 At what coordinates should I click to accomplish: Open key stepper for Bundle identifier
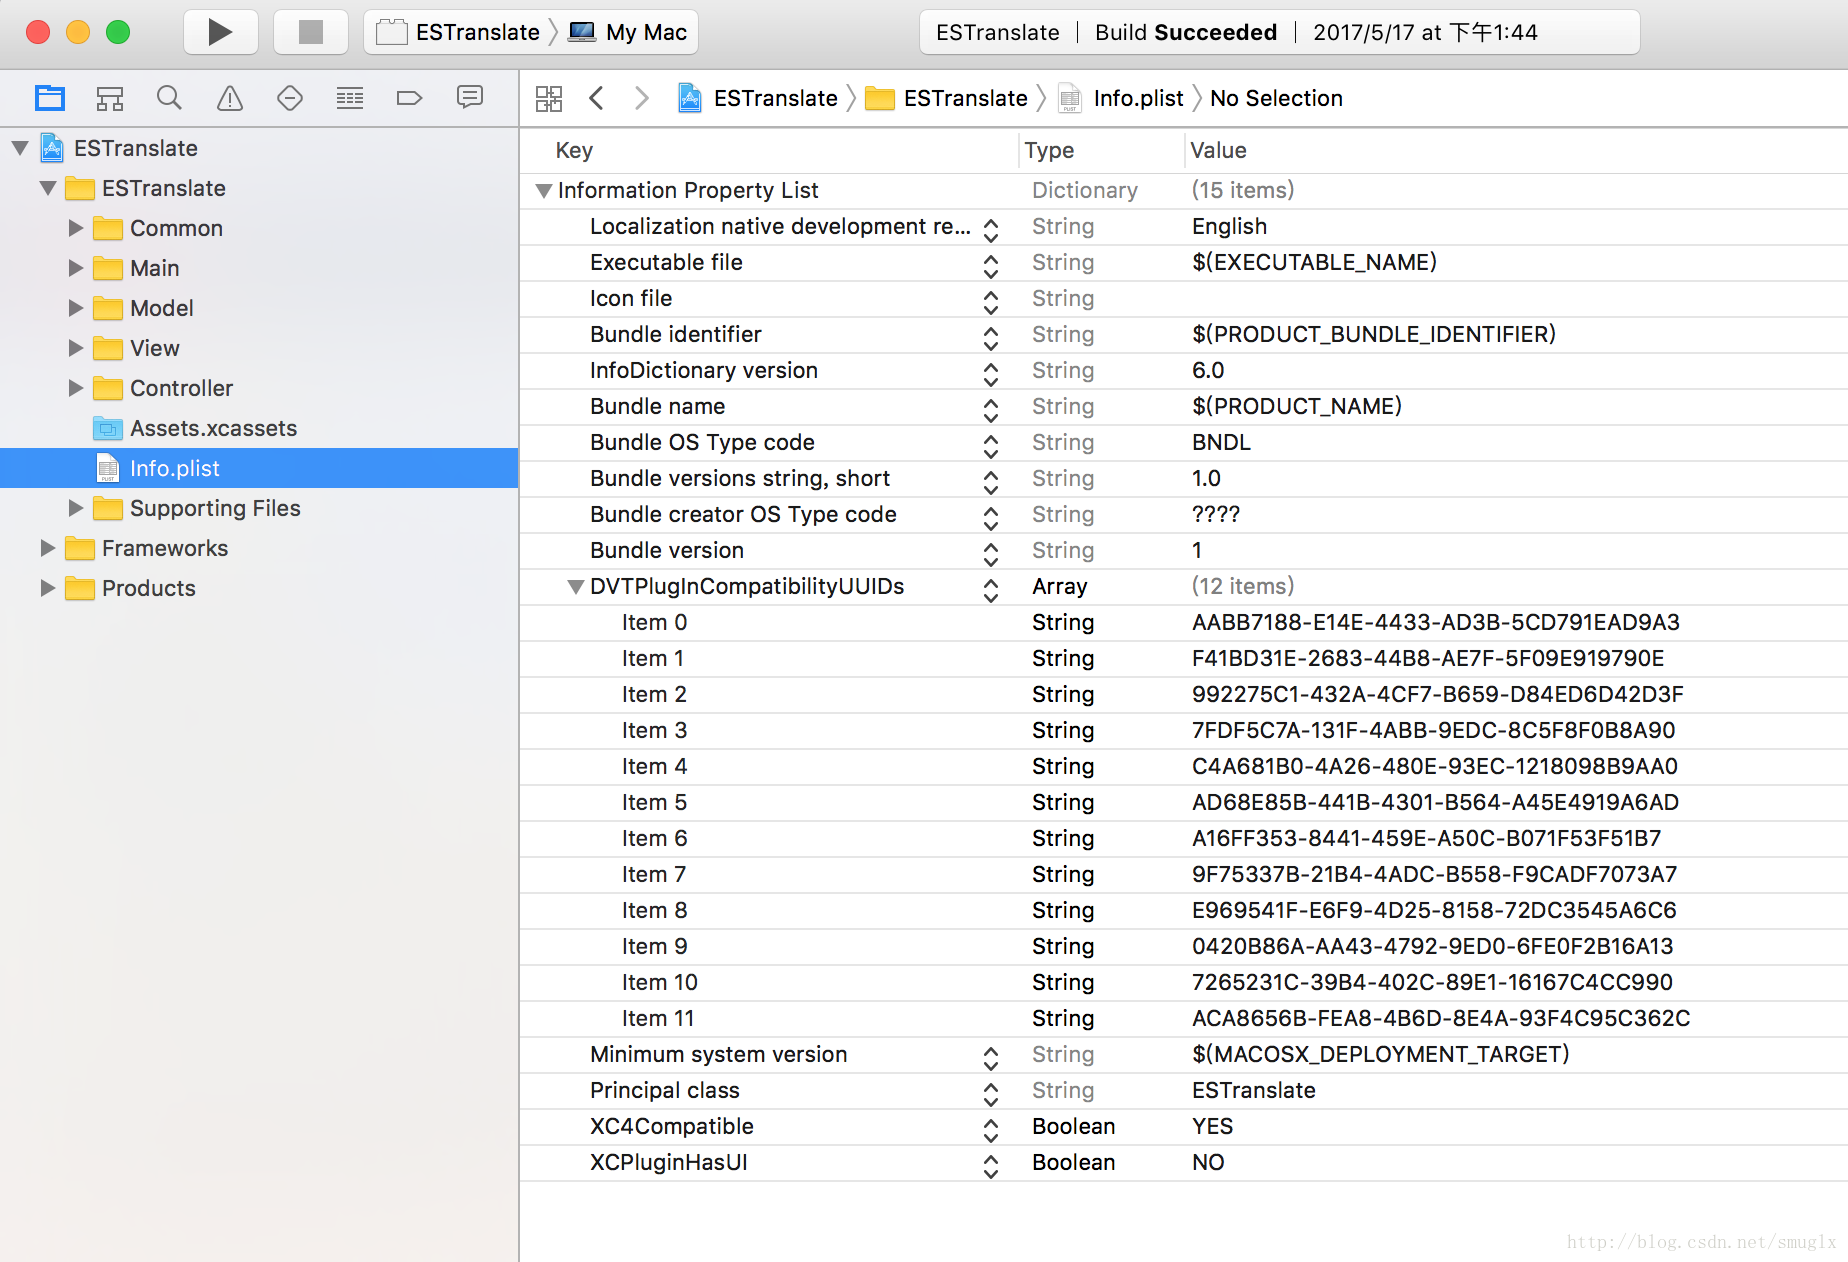pos(991,338)
